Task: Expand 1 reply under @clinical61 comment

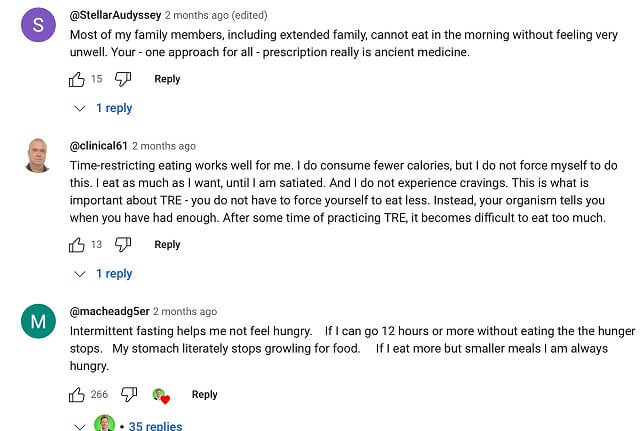Action: (103, 274)
